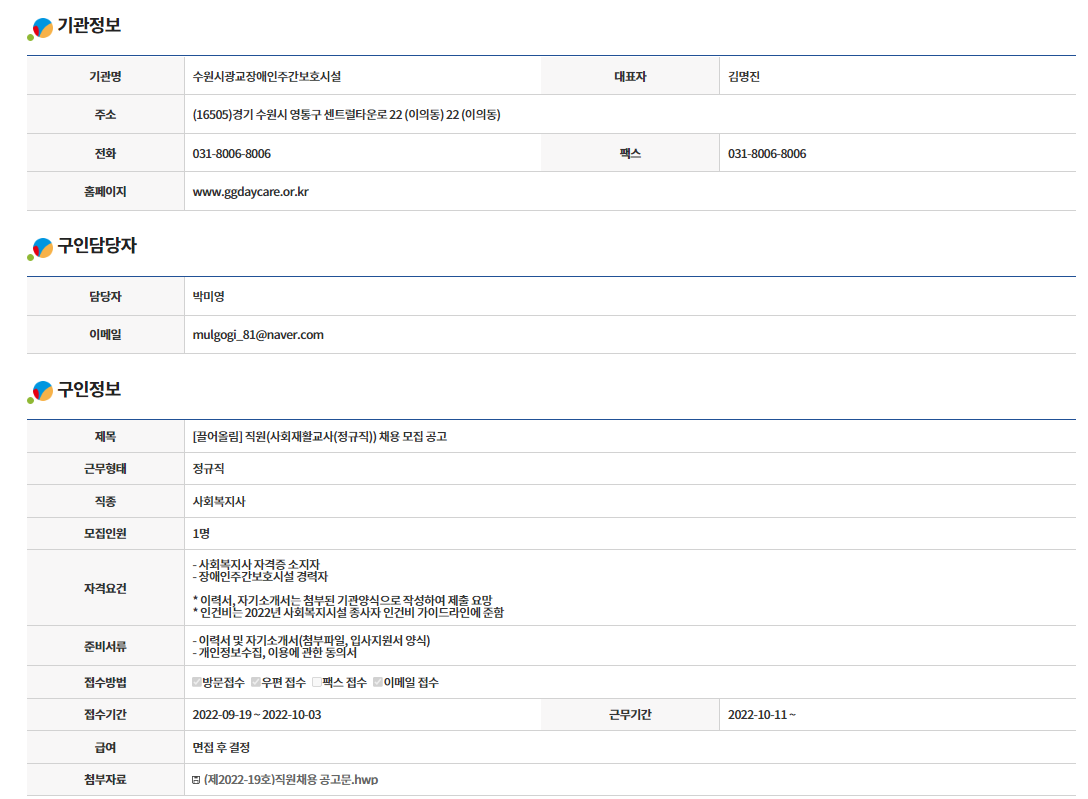Viewport: 1088px width, 799px height.
Task: Click recruitment count 1명
Action: 201,533
